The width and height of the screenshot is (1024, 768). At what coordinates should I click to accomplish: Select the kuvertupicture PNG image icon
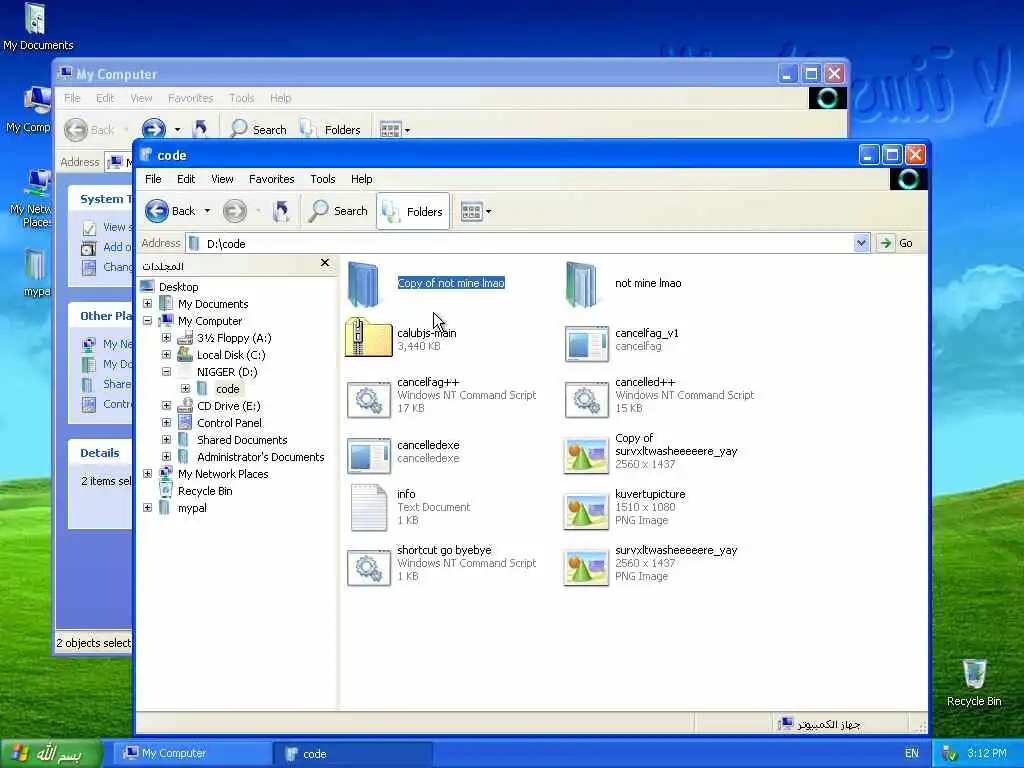coord(586,511)
